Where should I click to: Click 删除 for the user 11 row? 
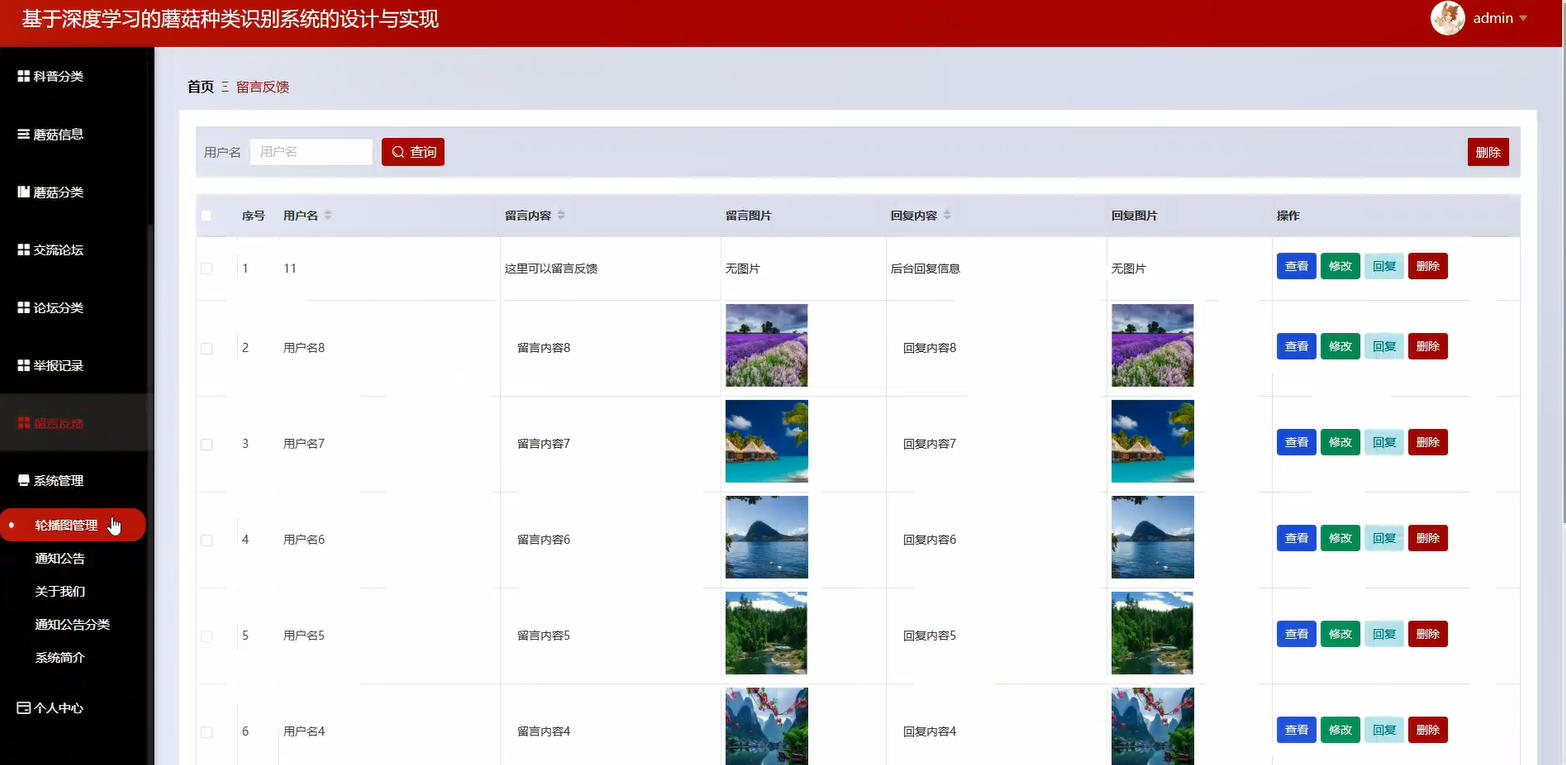[1428, 266]
